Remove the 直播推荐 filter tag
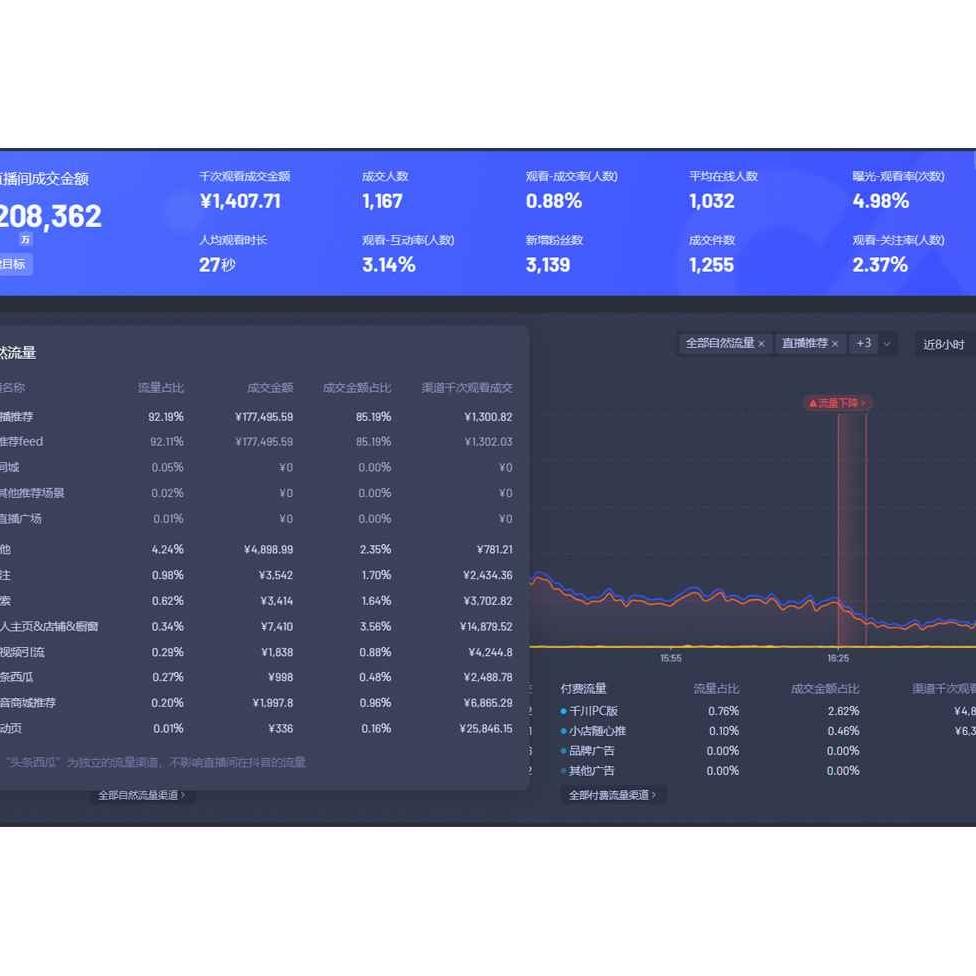976x976 pixels. 835,344
